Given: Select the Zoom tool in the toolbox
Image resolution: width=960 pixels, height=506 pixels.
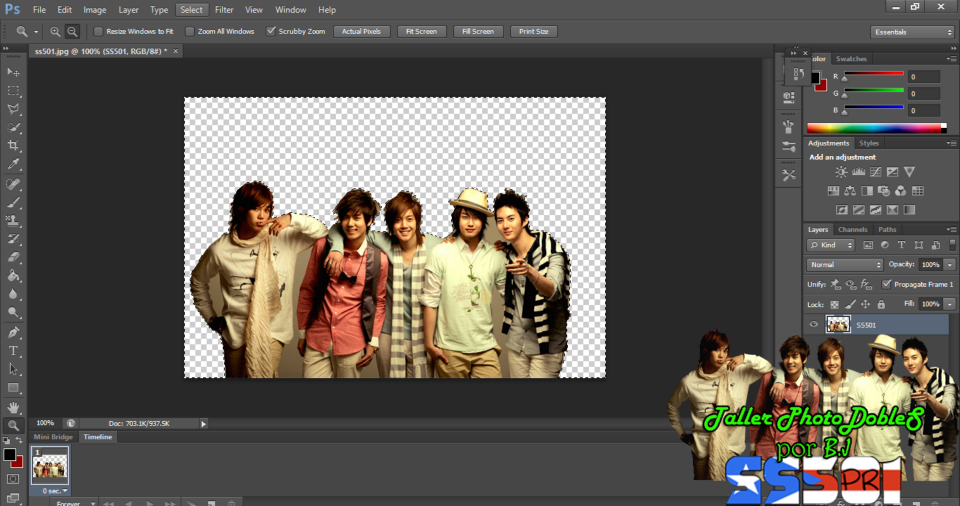Looking at the screenshot, I should (x=13, y=425).
